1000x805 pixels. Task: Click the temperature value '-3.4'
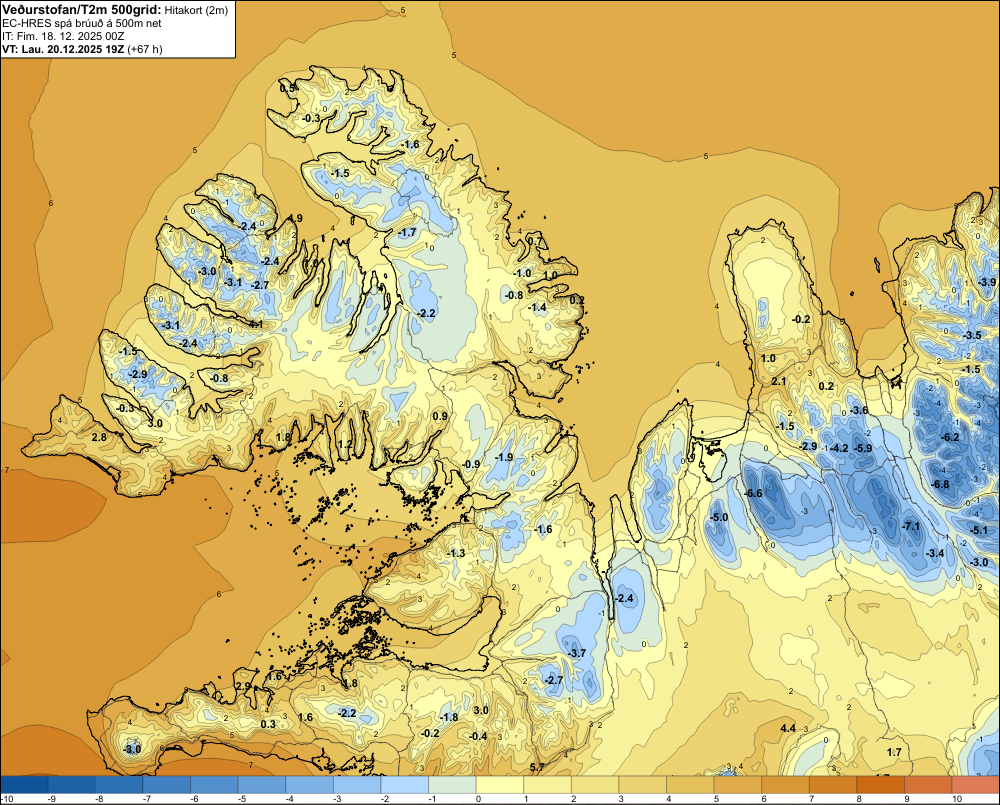[x=935, y=553]
